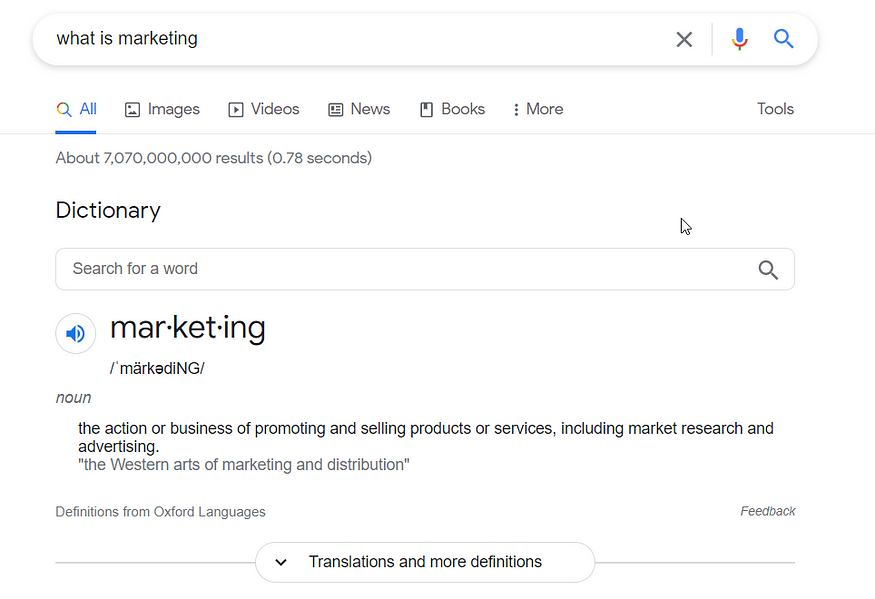
Task: Click the Feedback link
Action: coord(767,511)
